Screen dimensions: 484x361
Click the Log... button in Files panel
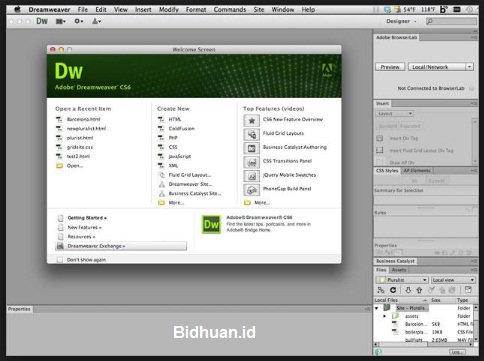coord(457,352)
